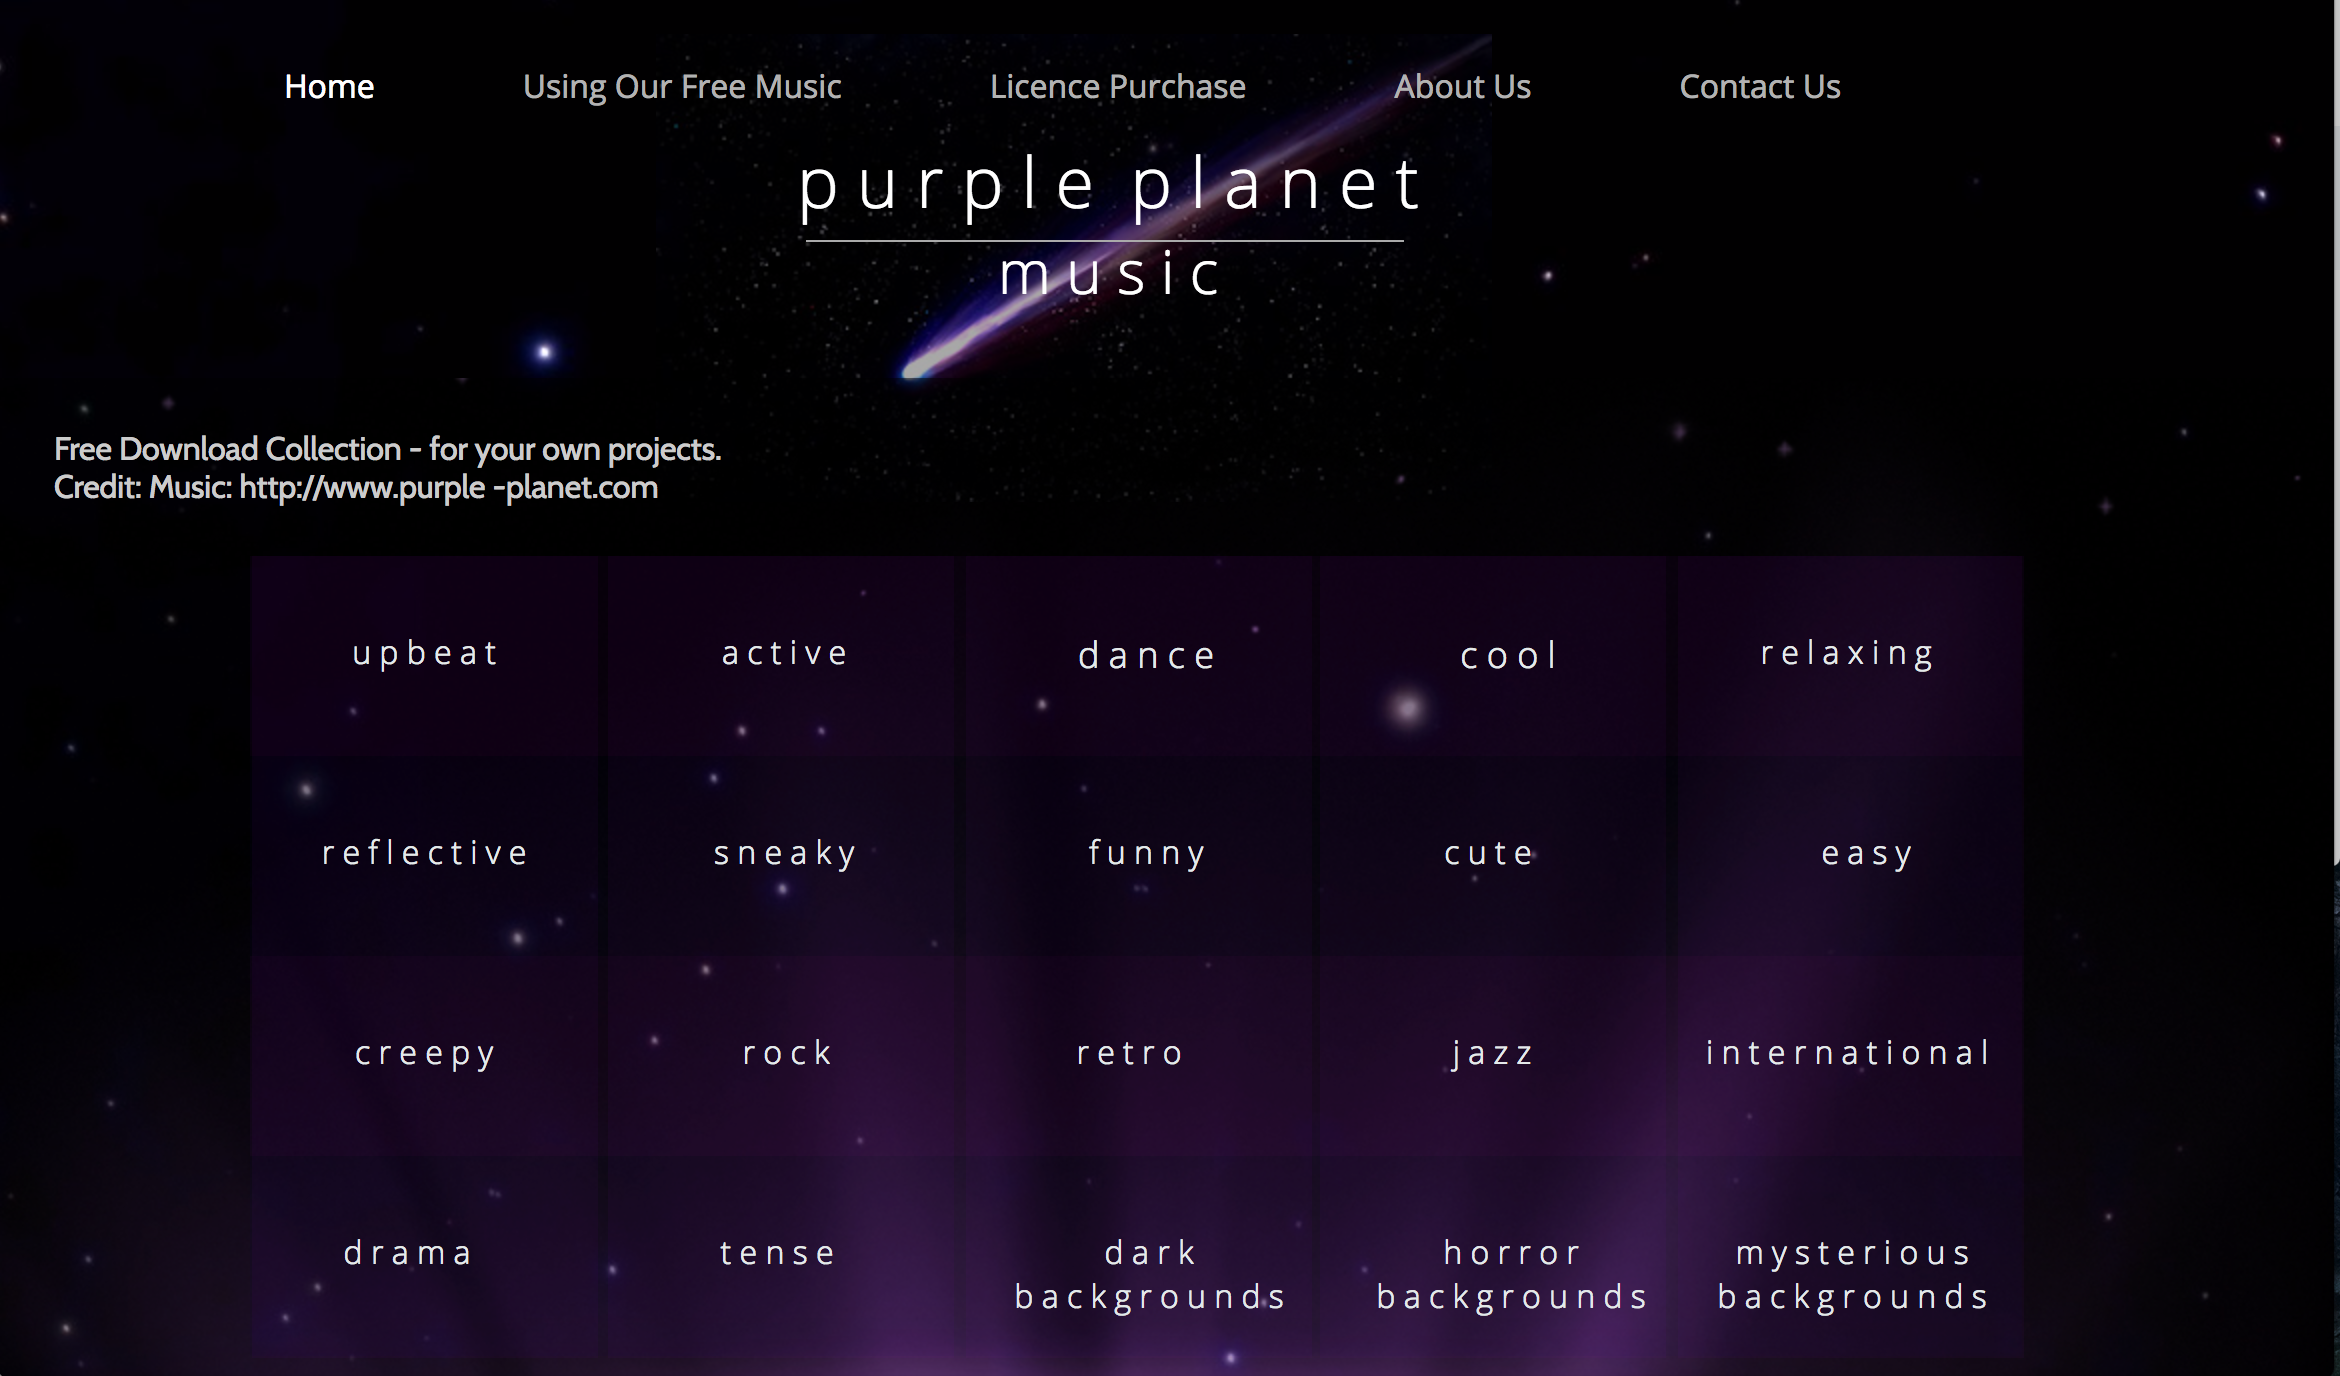Click the purple planet music logo
The width and height of the screenshot is (2340, 1376).
tap(1110, 227)
